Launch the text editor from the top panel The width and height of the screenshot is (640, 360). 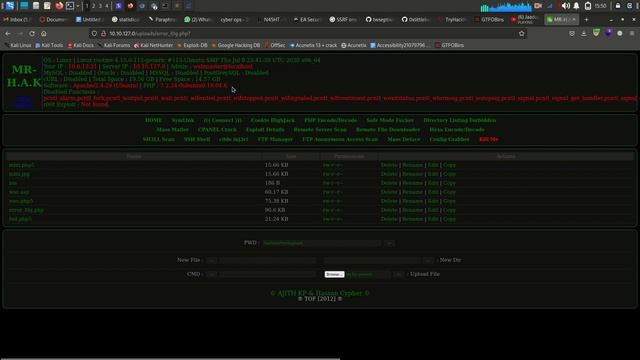pyautogui.click(x=47, y=6)
